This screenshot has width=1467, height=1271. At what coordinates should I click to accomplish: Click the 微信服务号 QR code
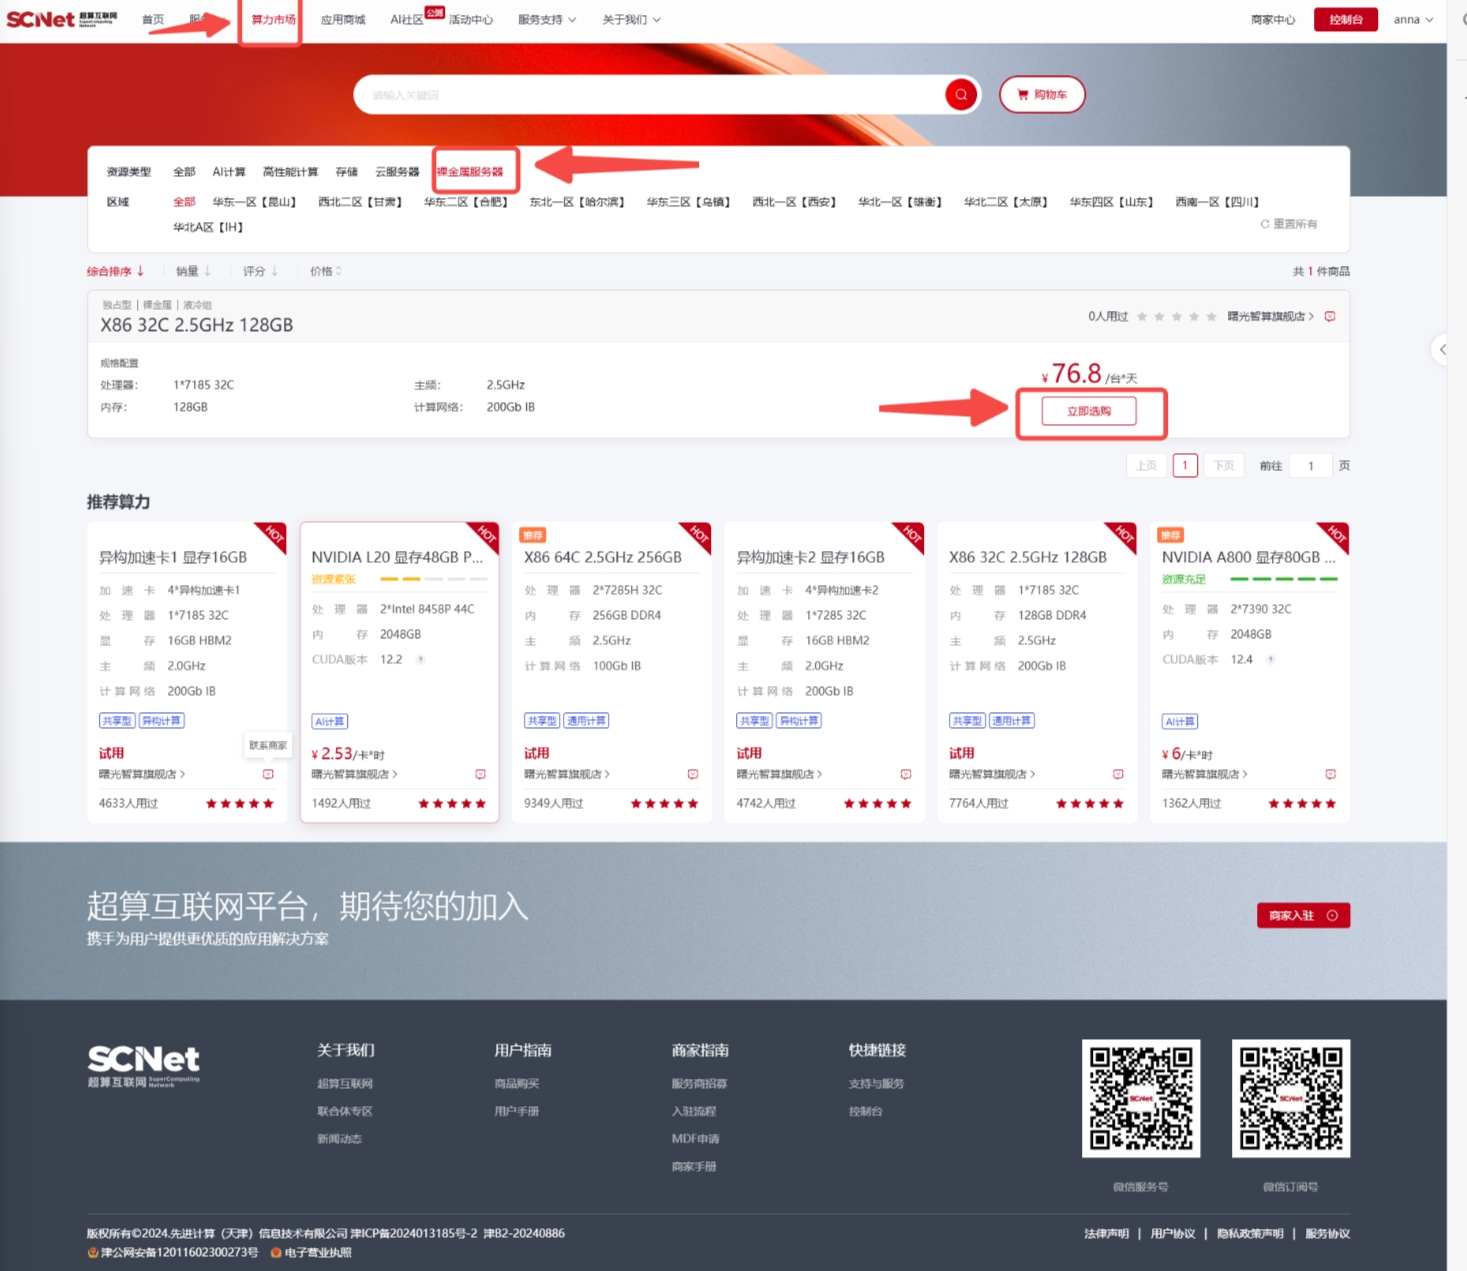(x=1140, y=1098)
